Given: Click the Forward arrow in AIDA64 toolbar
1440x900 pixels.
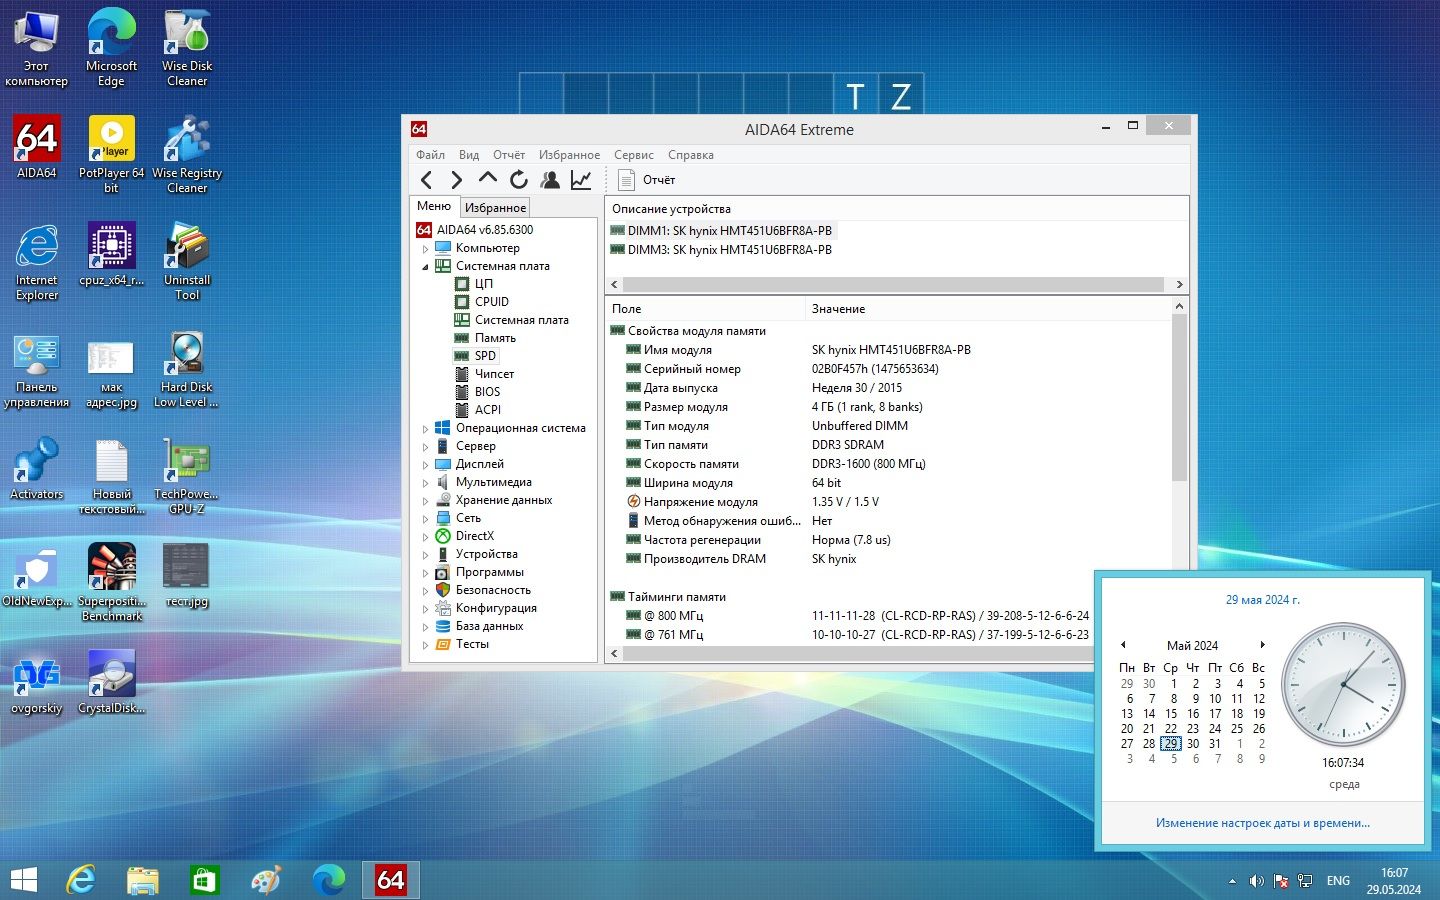Looking at the screenshot, I should pyautogui.click(x=457, y=180).
